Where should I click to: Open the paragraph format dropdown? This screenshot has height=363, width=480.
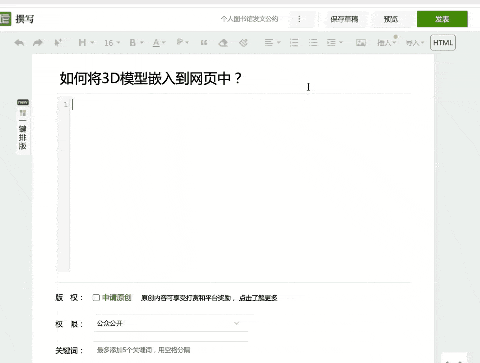183,42
